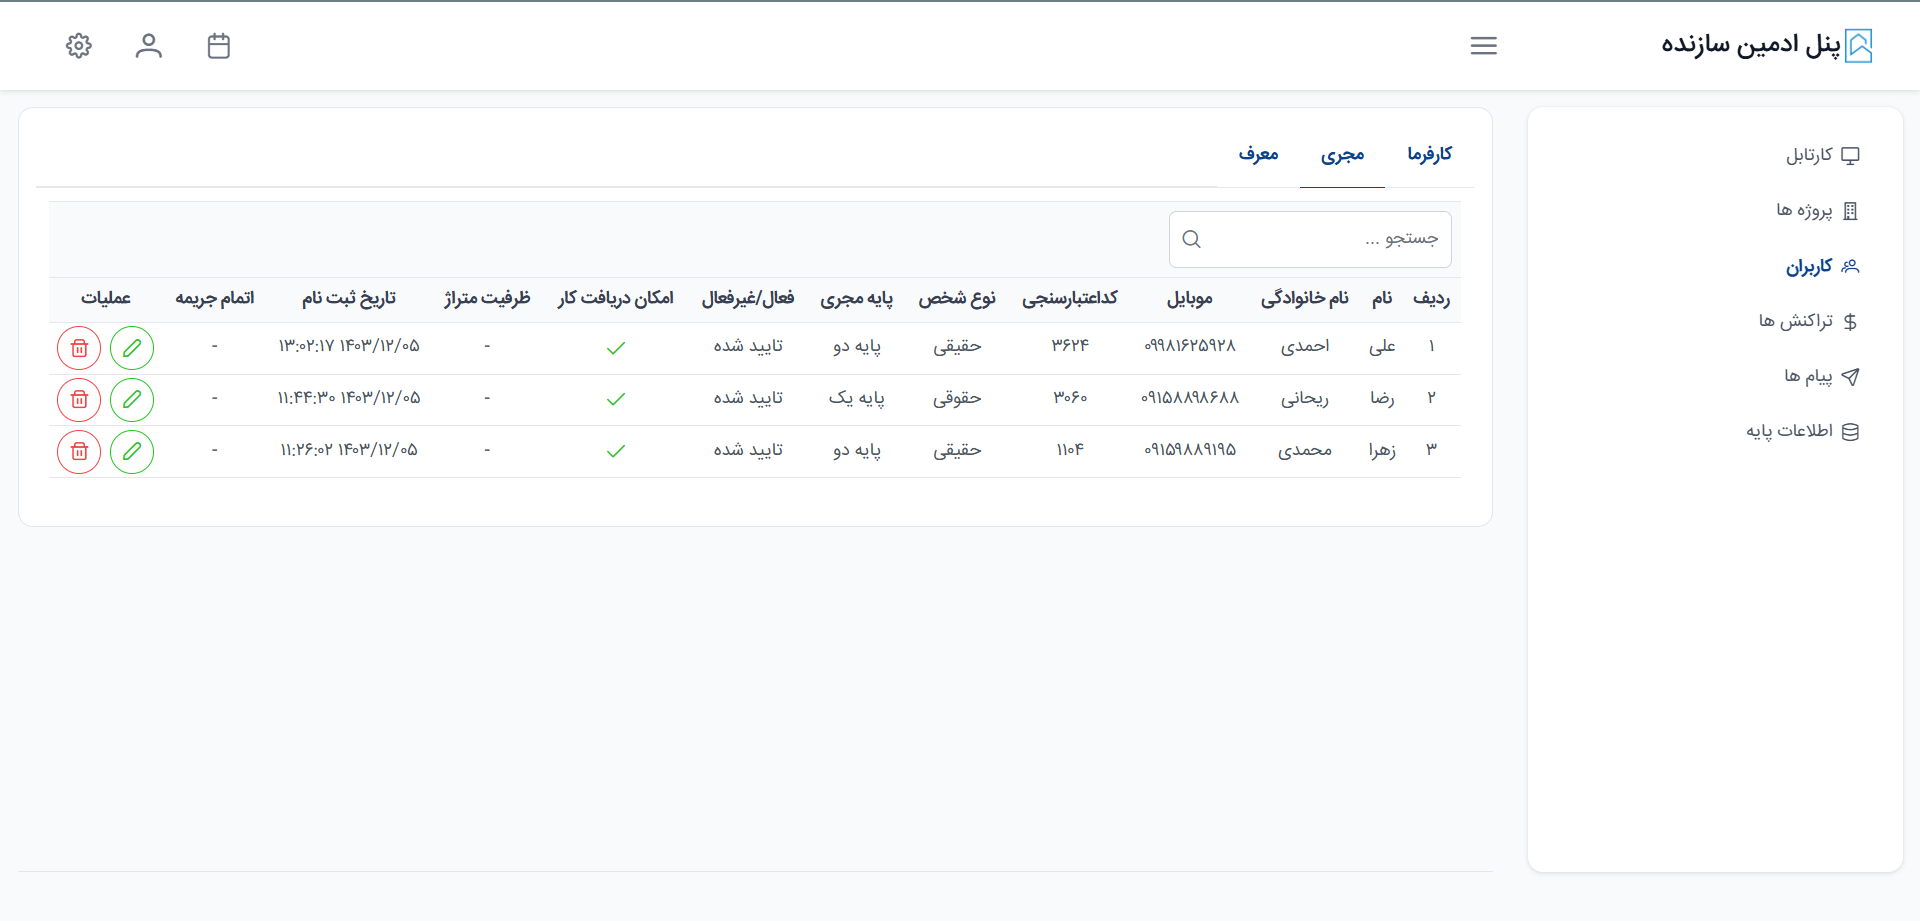
Task: Open کارتابل in the sidebar
Action: pos(1821,156)
